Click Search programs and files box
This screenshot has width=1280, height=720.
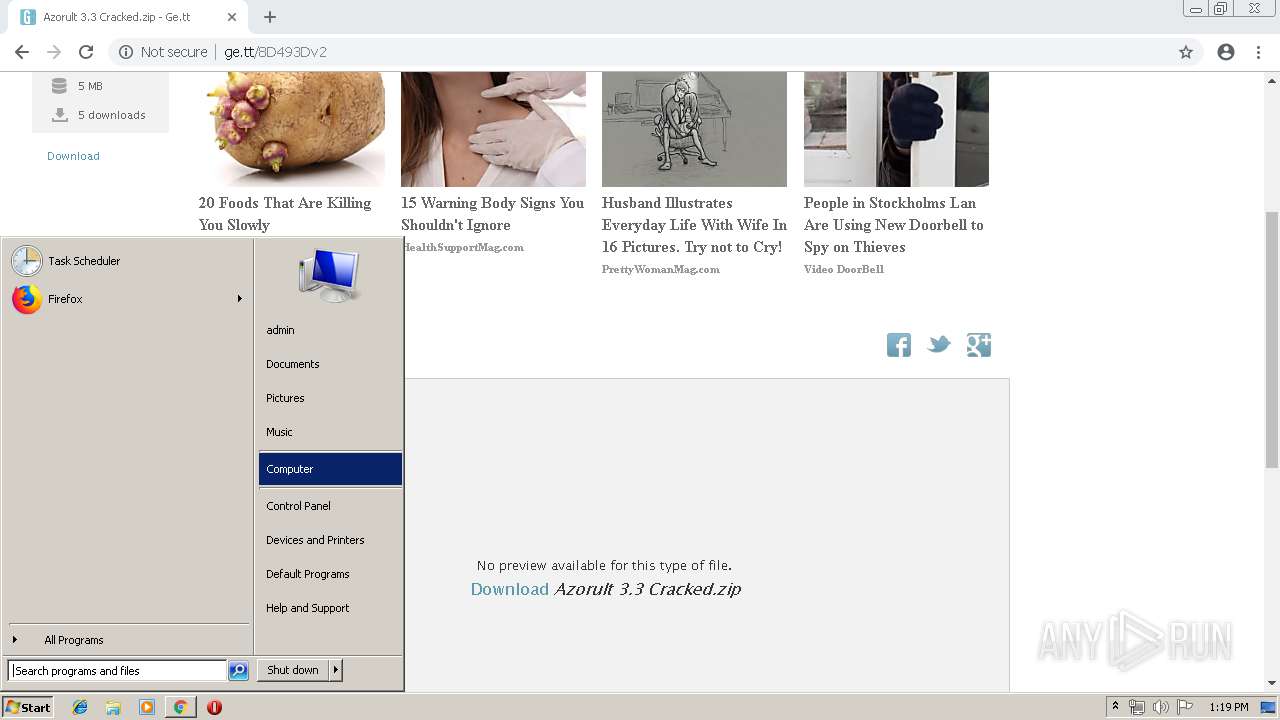pyautogui.click(x=118, y=671)
